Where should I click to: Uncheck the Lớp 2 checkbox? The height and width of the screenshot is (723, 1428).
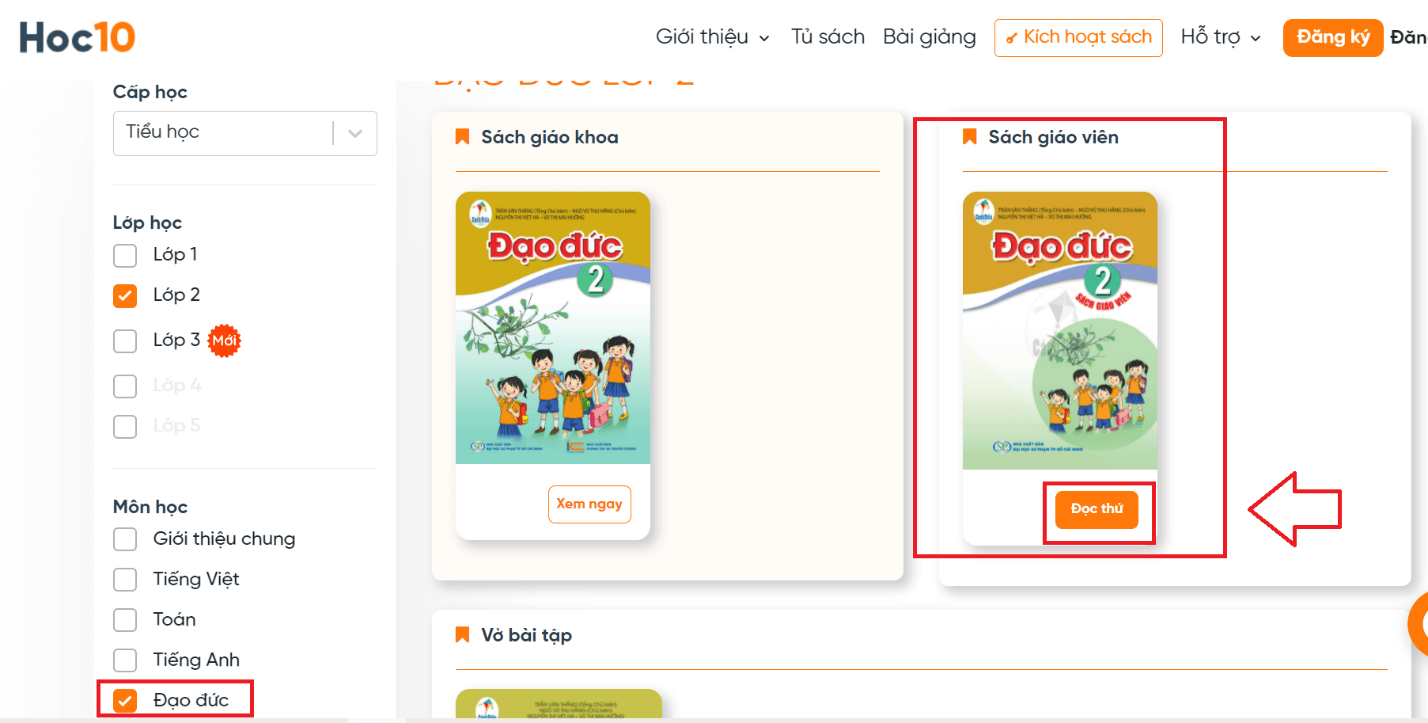(125, 296)
